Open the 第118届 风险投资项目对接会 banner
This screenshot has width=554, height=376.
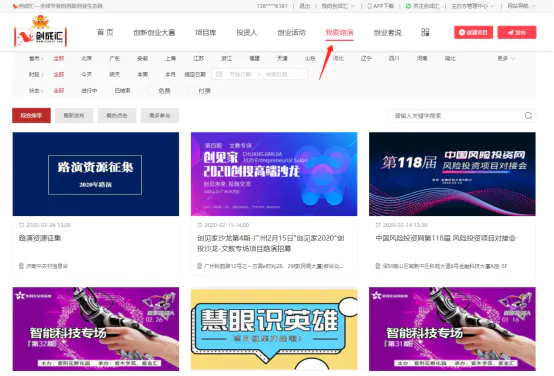pos(452,174)
